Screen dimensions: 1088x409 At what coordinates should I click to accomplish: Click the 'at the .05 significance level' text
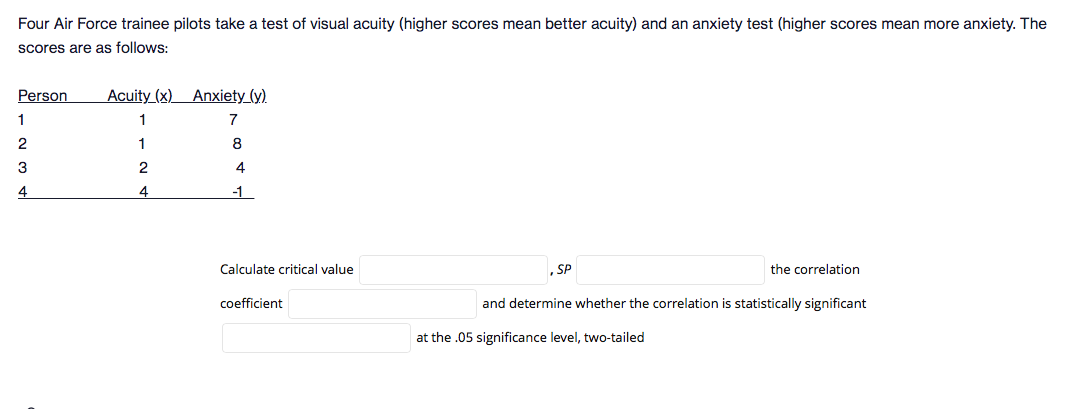pyautogui.click(x=530, y=338)
